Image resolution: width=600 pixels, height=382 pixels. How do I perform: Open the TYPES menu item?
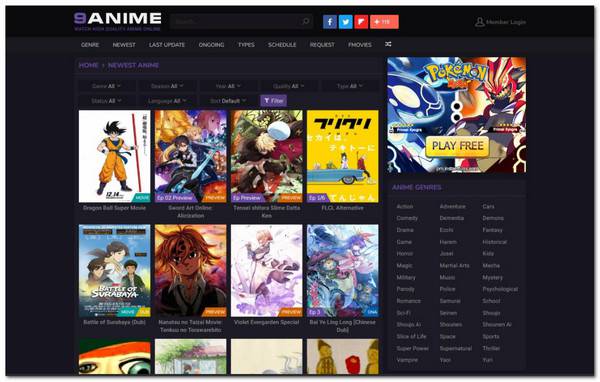tap(246, 45)
